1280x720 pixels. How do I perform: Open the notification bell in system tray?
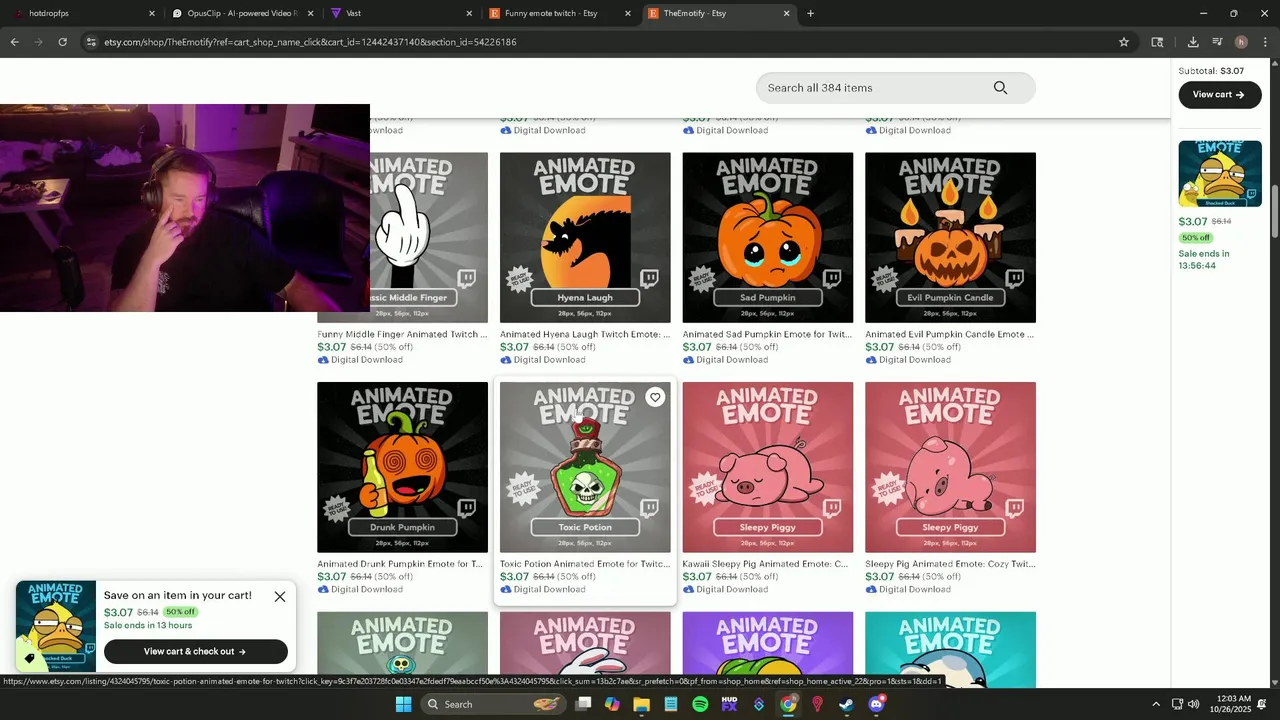(1262, 704)
